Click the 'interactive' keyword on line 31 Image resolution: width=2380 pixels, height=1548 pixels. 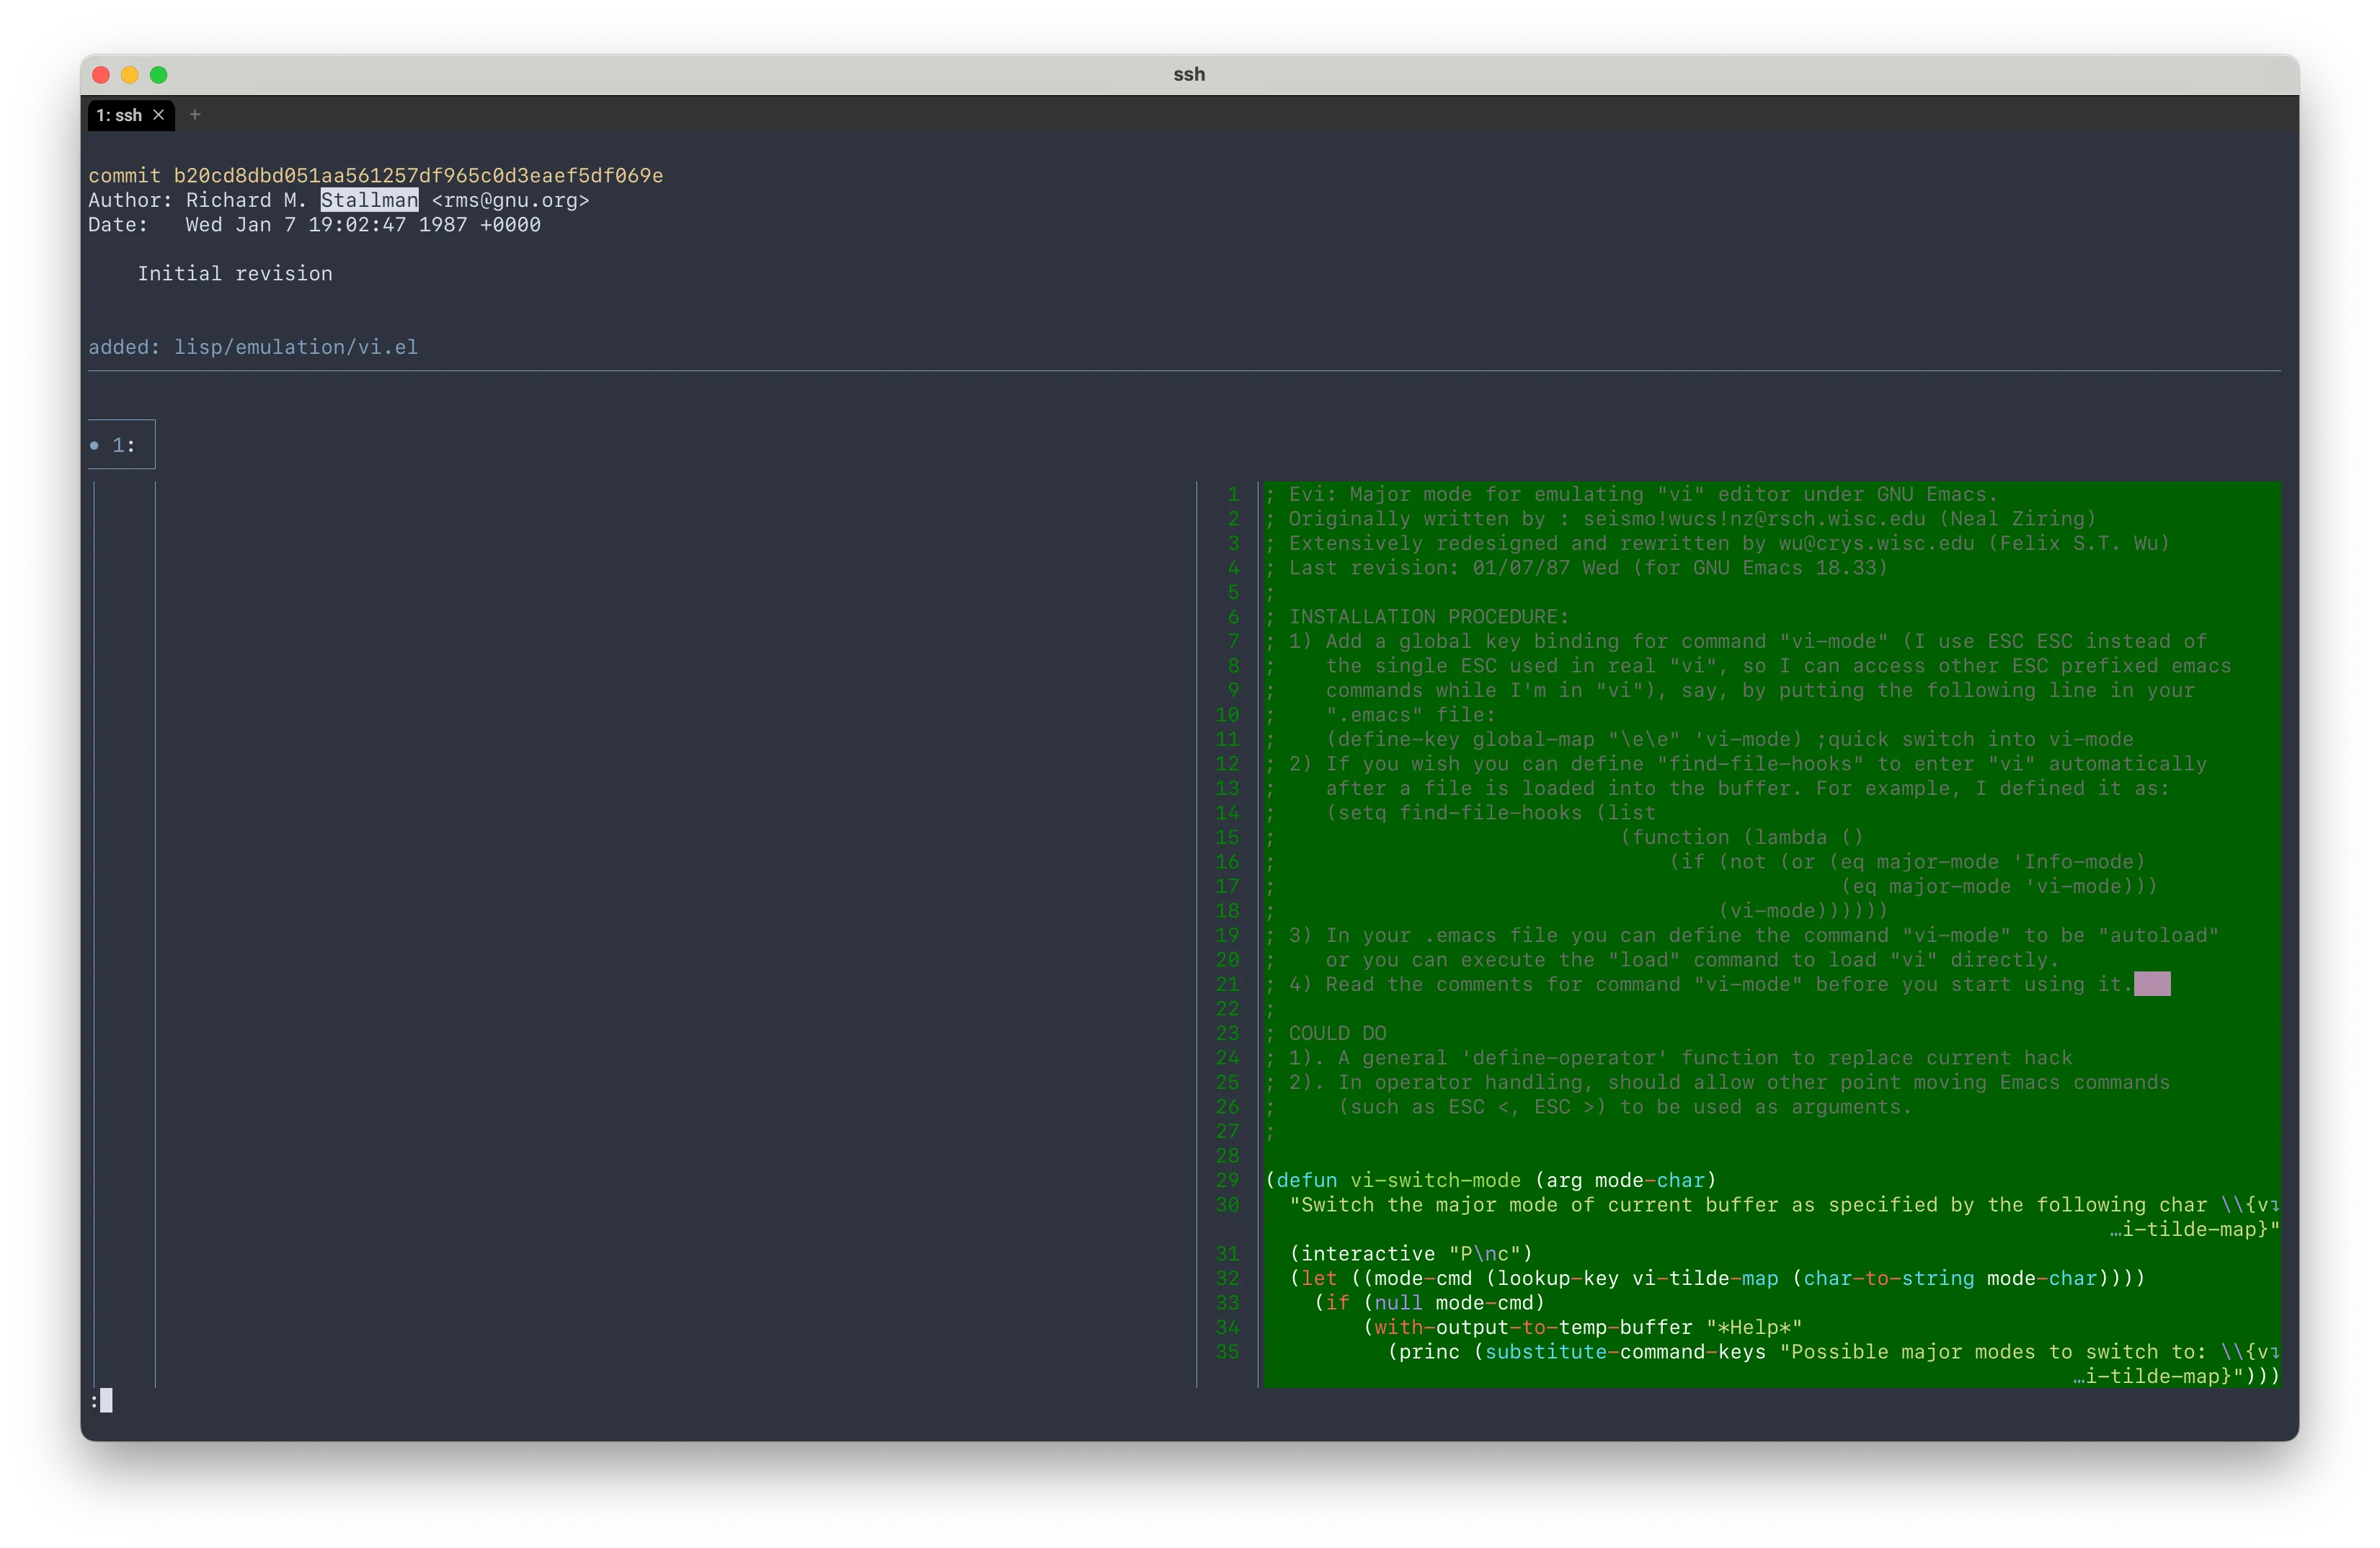coord(1368,1254)
